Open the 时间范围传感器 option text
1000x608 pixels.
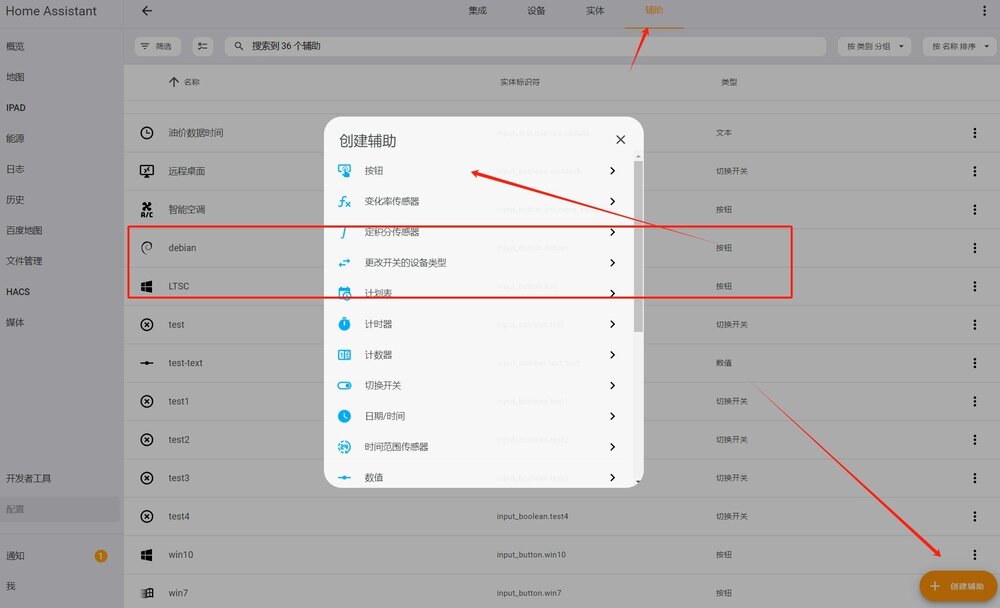tap(396, 447)
